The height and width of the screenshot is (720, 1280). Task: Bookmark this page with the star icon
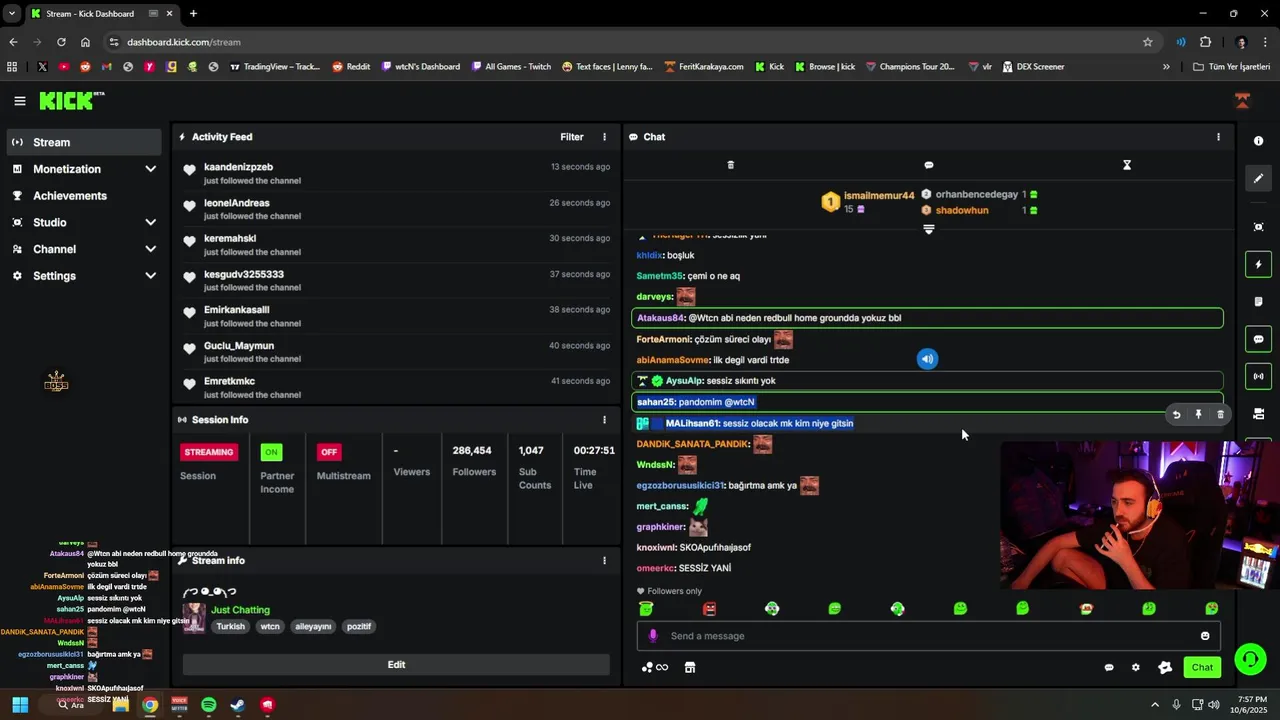(1148, 42)
